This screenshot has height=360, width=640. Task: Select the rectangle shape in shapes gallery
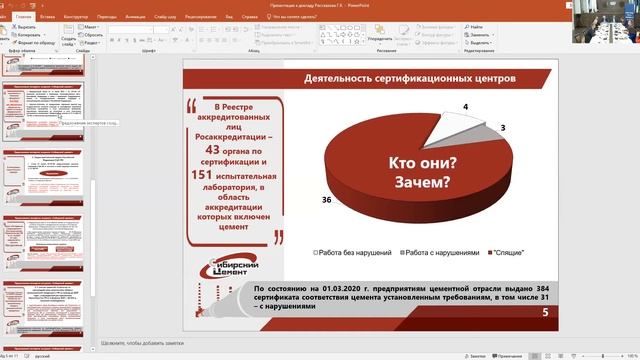(x=343, y=28)
